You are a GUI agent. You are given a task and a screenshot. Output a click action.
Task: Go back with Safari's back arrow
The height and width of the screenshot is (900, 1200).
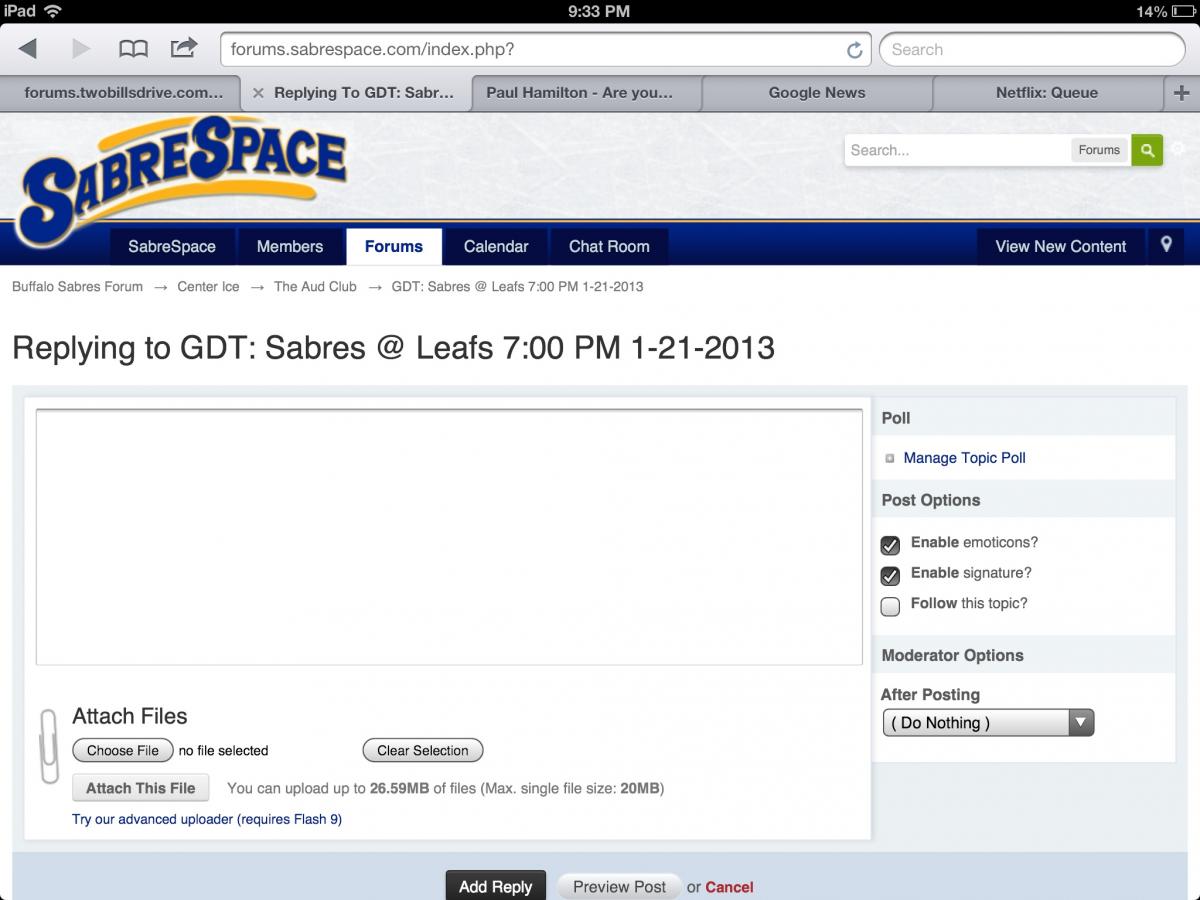[27, 49]
